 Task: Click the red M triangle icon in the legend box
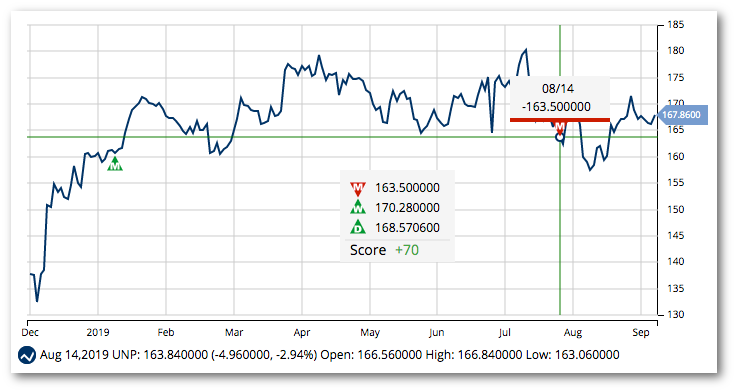click(x=358, y=188)
